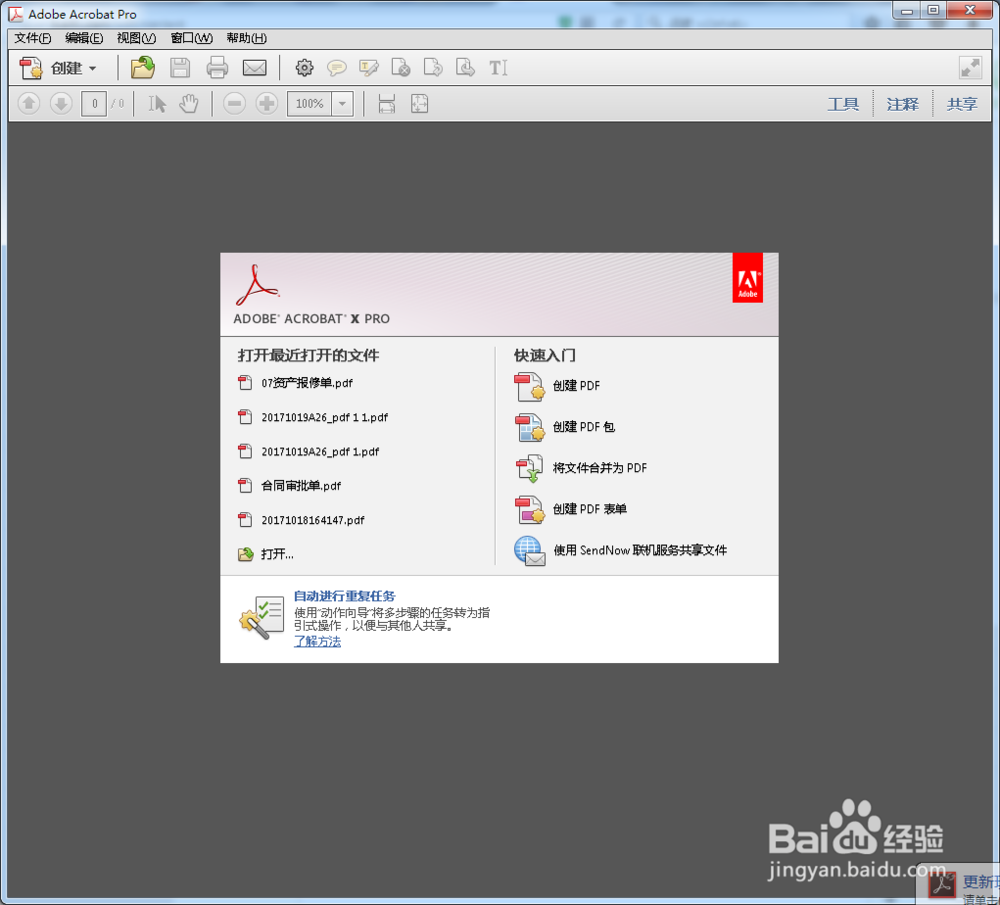Open the 视图(V) menu

coord(136,38)
